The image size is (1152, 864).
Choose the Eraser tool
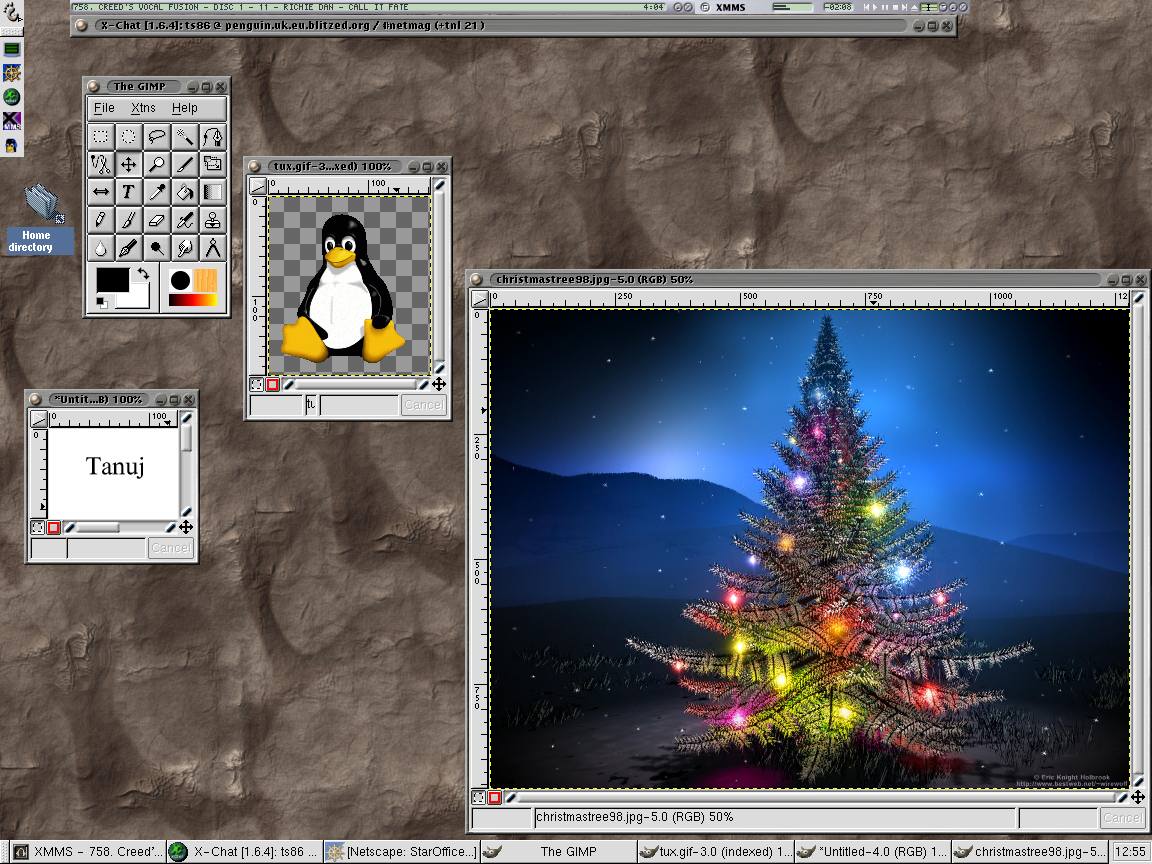coord(157,220)
